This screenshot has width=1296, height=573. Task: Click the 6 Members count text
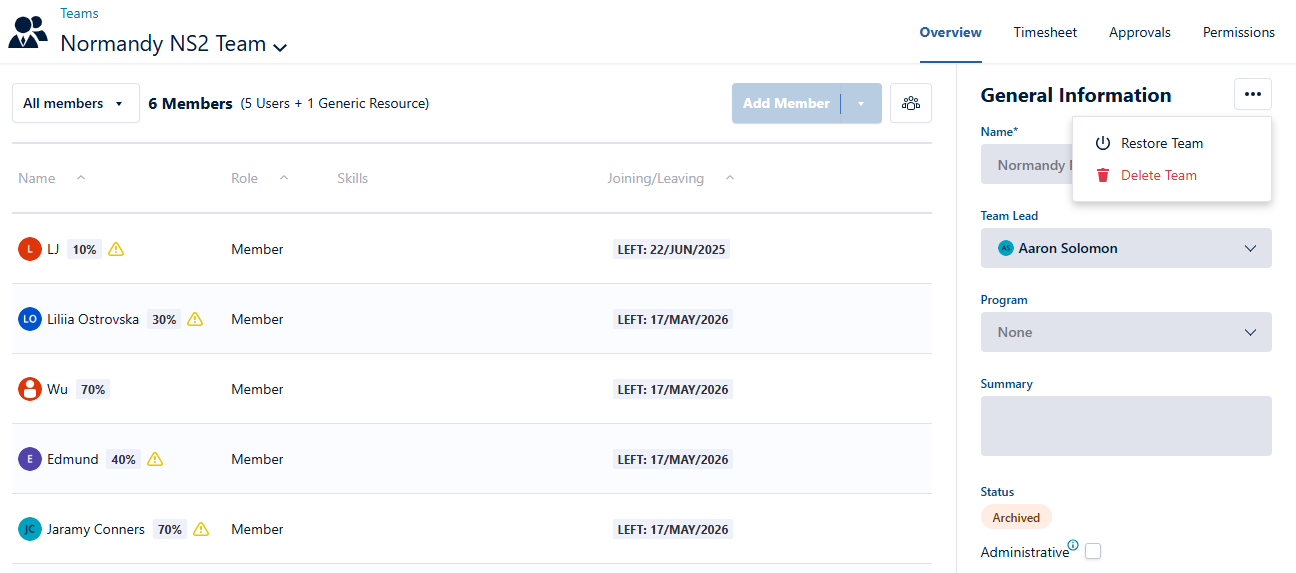pos(190,103)
